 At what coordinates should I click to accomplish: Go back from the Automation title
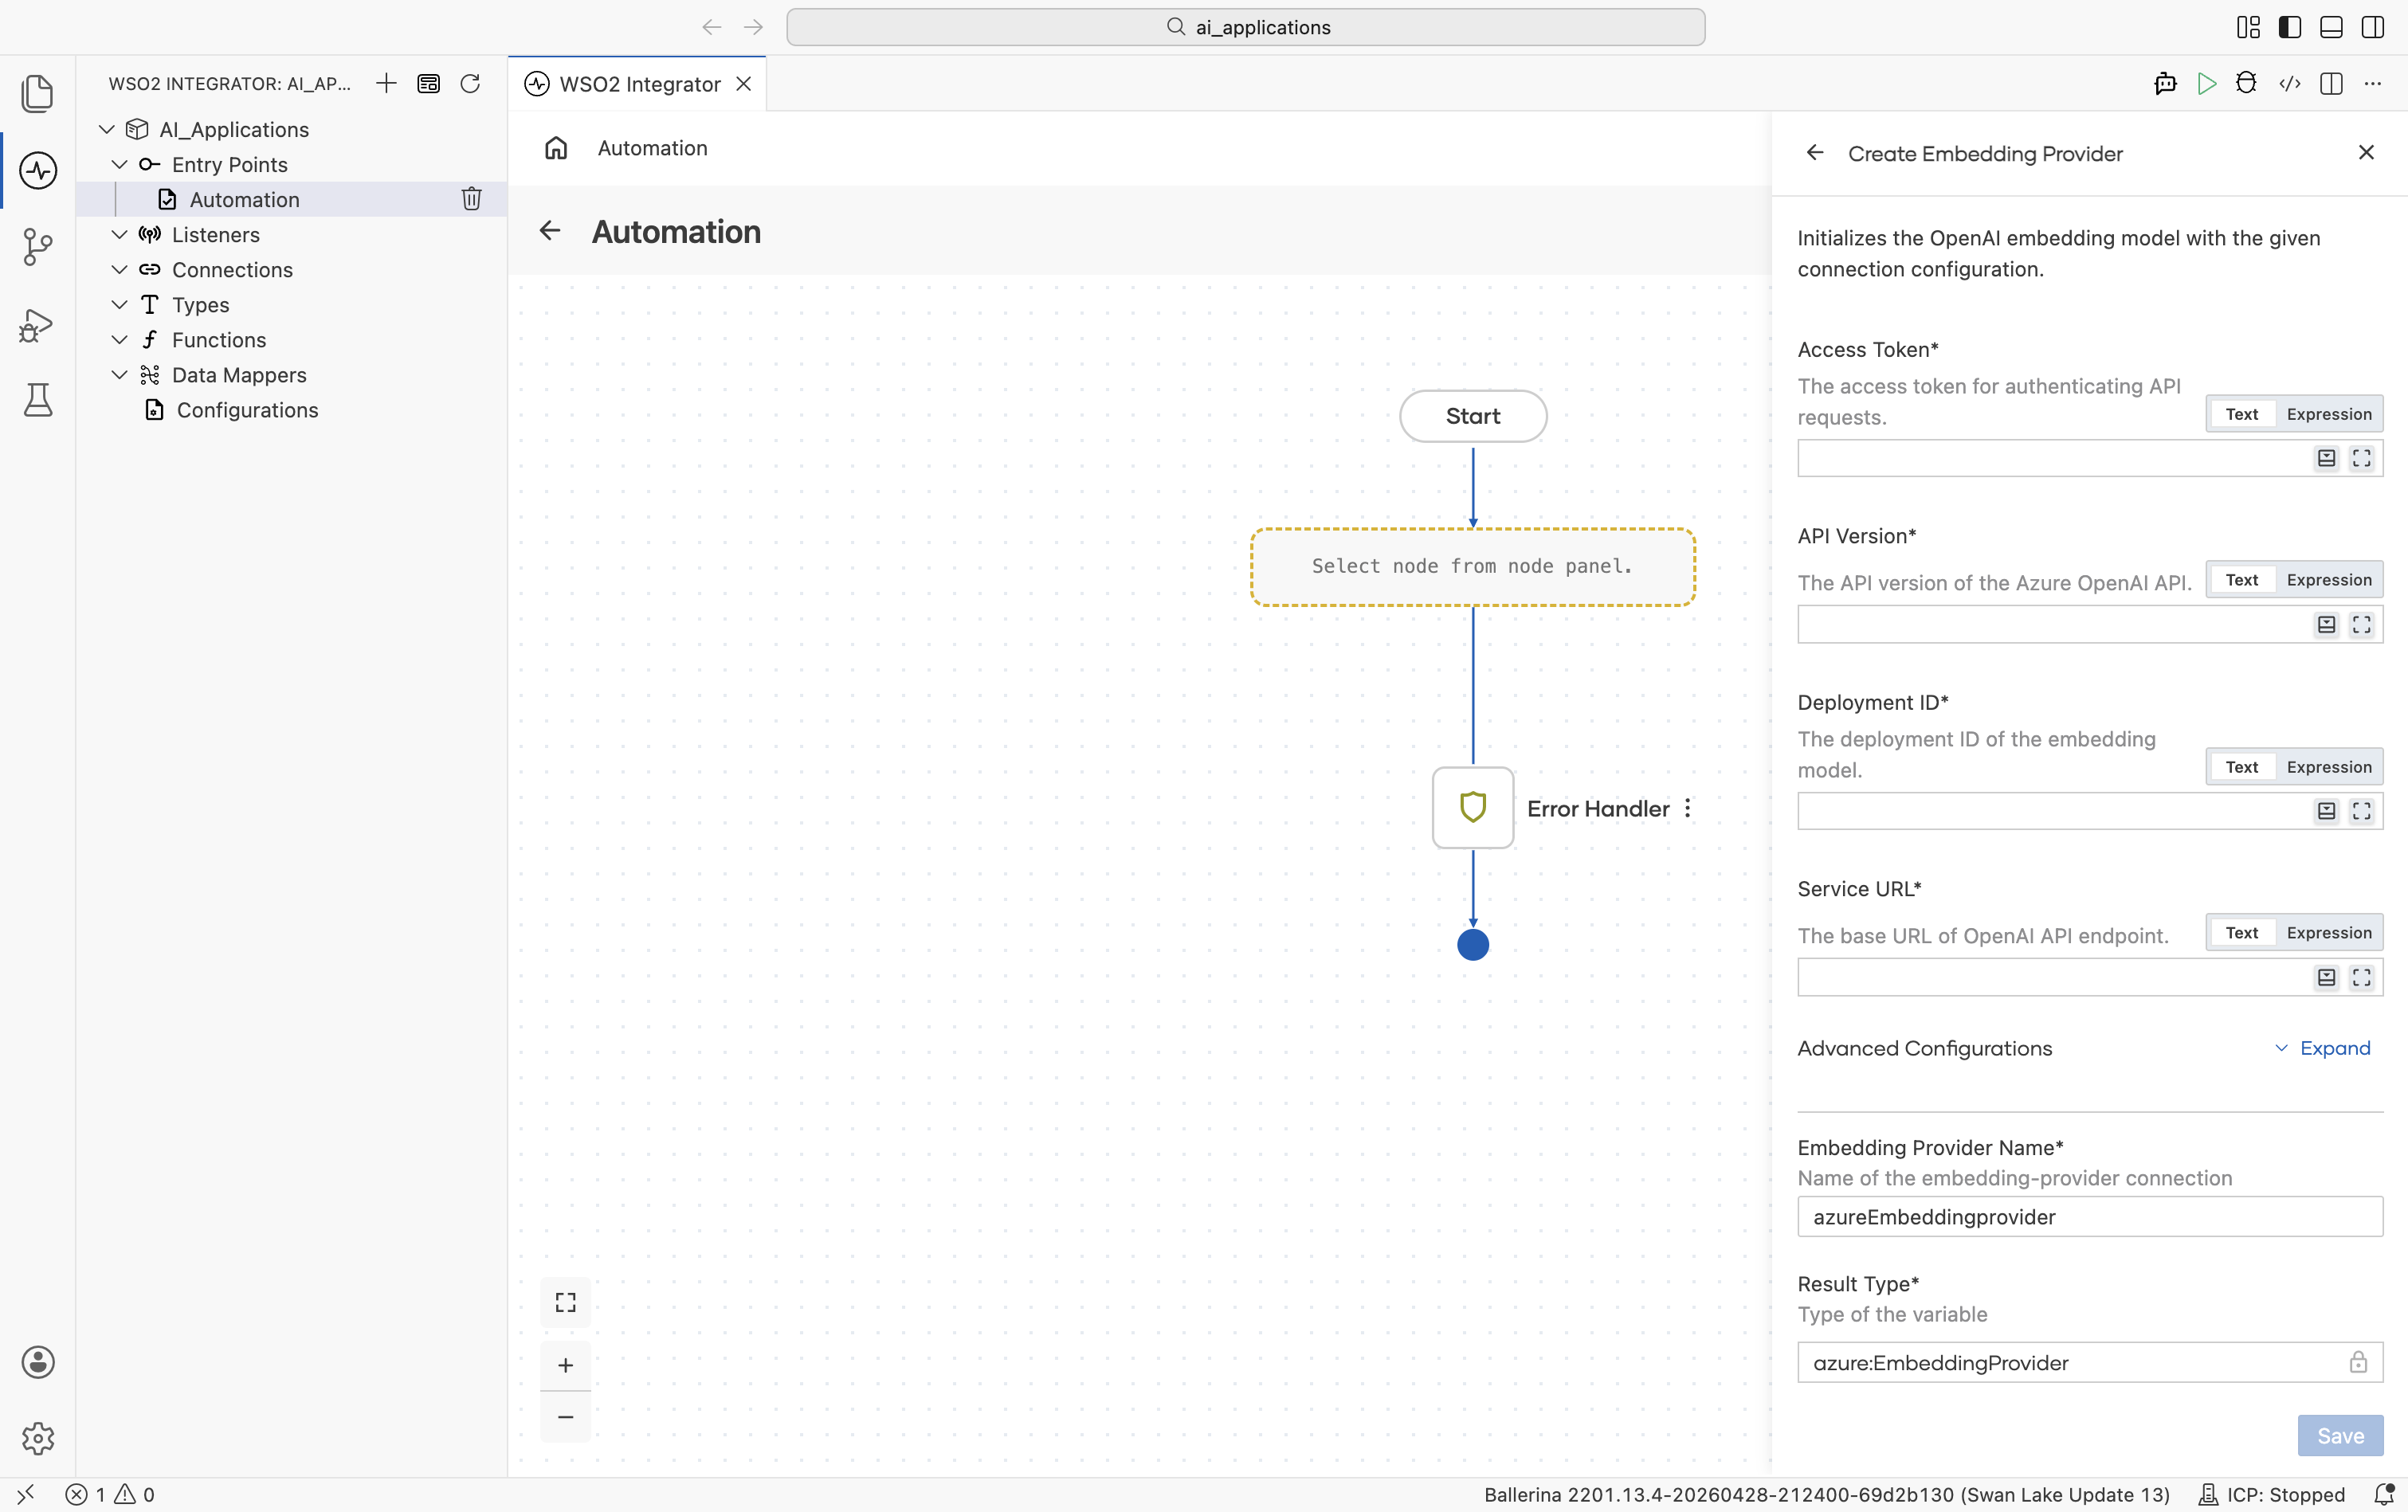tap(550, 231)
